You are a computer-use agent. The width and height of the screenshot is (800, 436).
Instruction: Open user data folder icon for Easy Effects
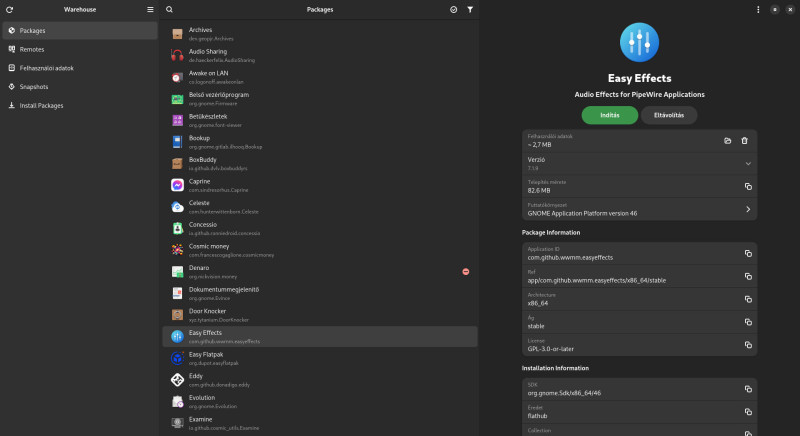coord(728,141)
